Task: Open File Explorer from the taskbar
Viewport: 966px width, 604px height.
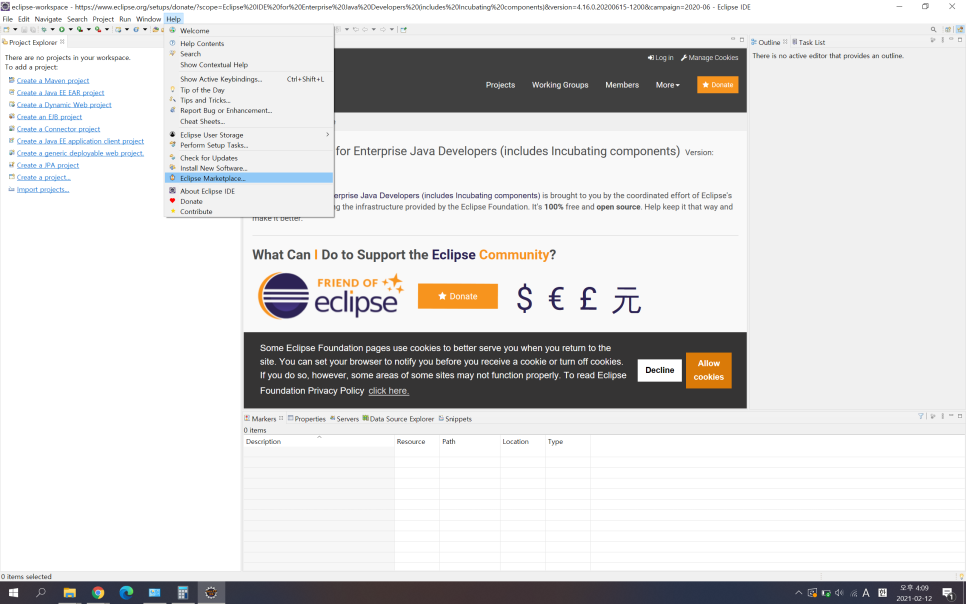Action: pos(70,593)
